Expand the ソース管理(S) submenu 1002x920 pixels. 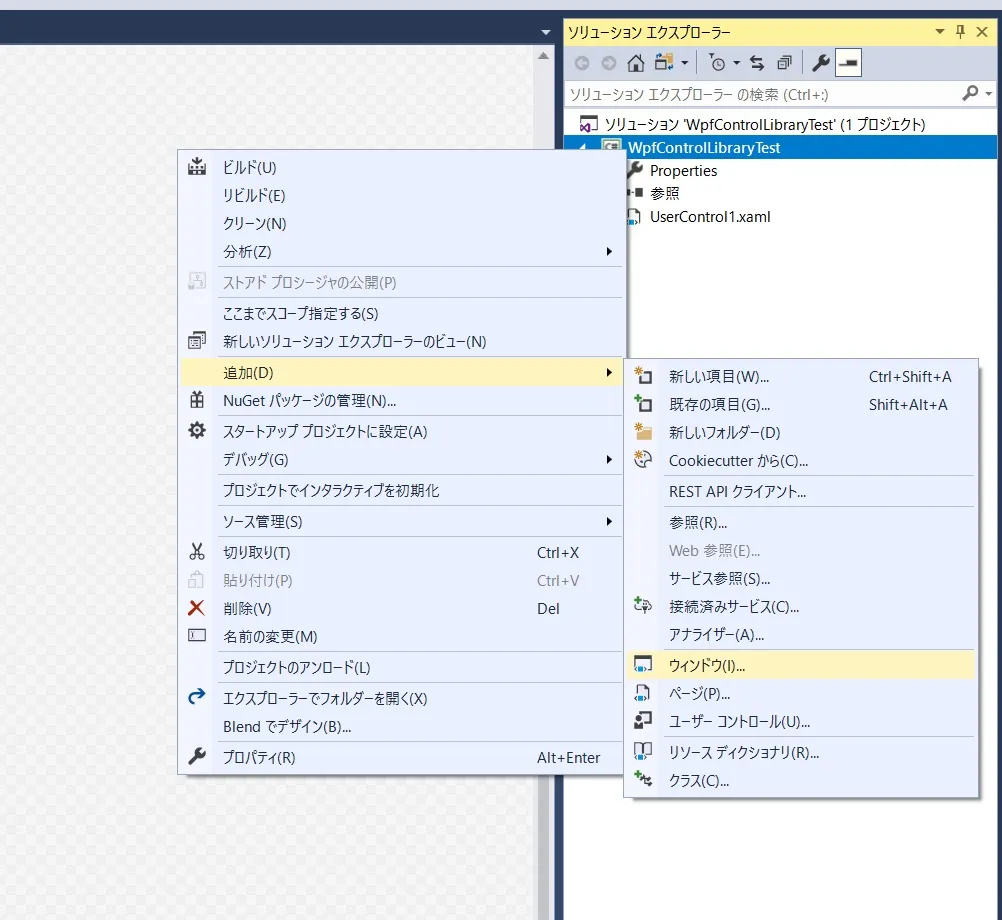pyautogui.click(x=401, y=521)
